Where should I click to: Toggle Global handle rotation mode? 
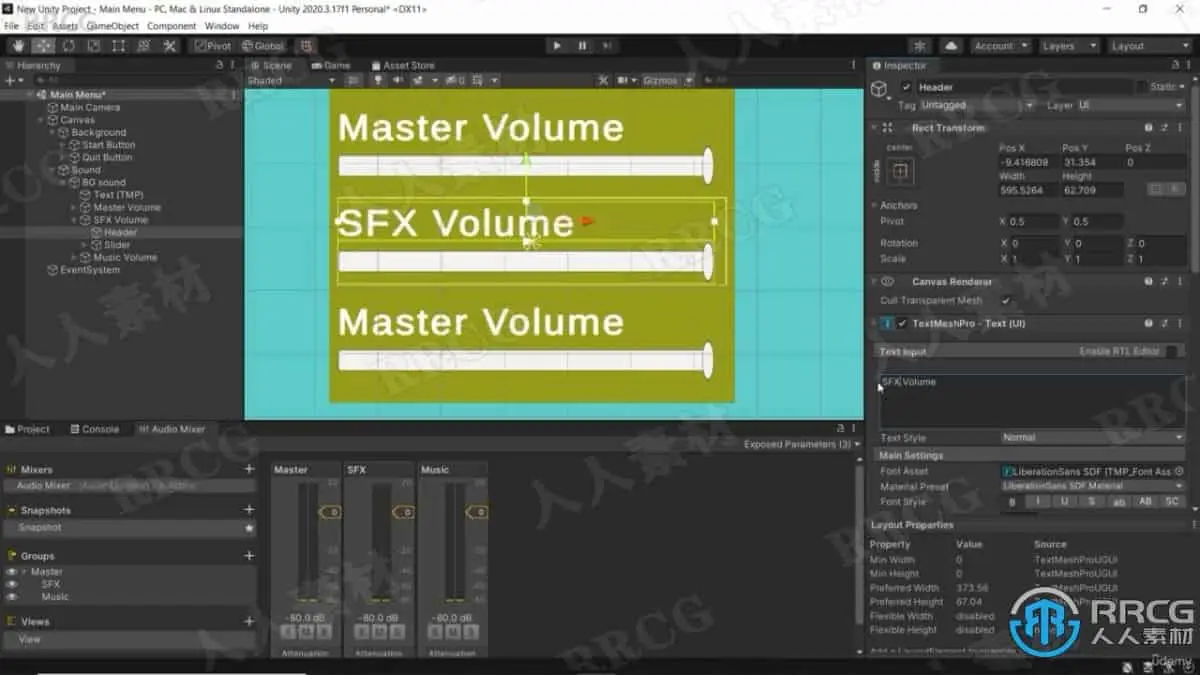pos(262,46)
